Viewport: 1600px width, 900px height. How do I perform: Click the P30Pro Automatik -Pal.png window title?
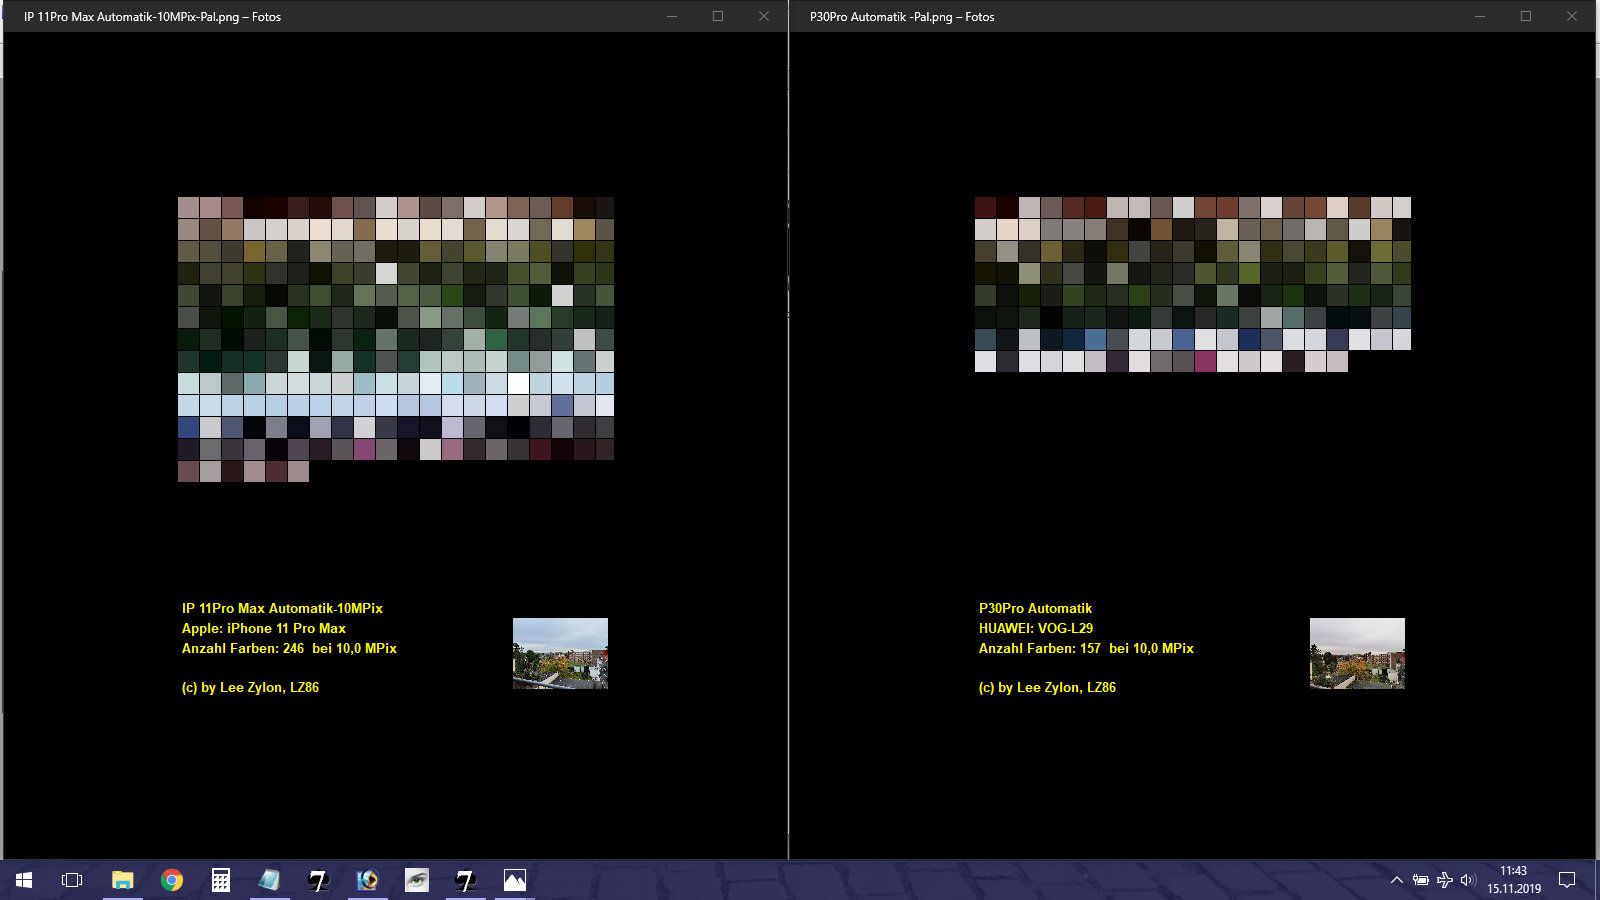pos(902,17)
